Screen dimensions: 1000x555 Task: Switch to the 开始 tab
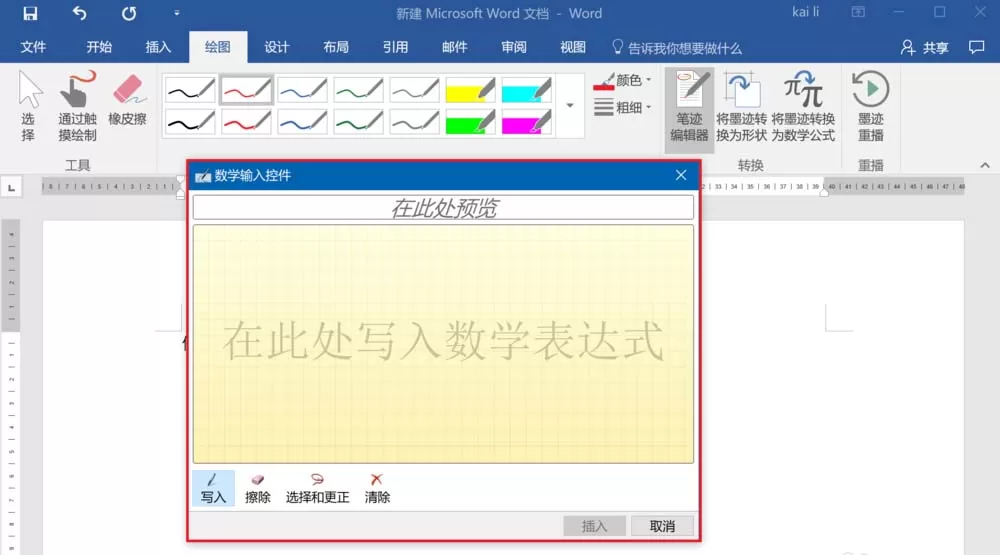pos(99,47)
